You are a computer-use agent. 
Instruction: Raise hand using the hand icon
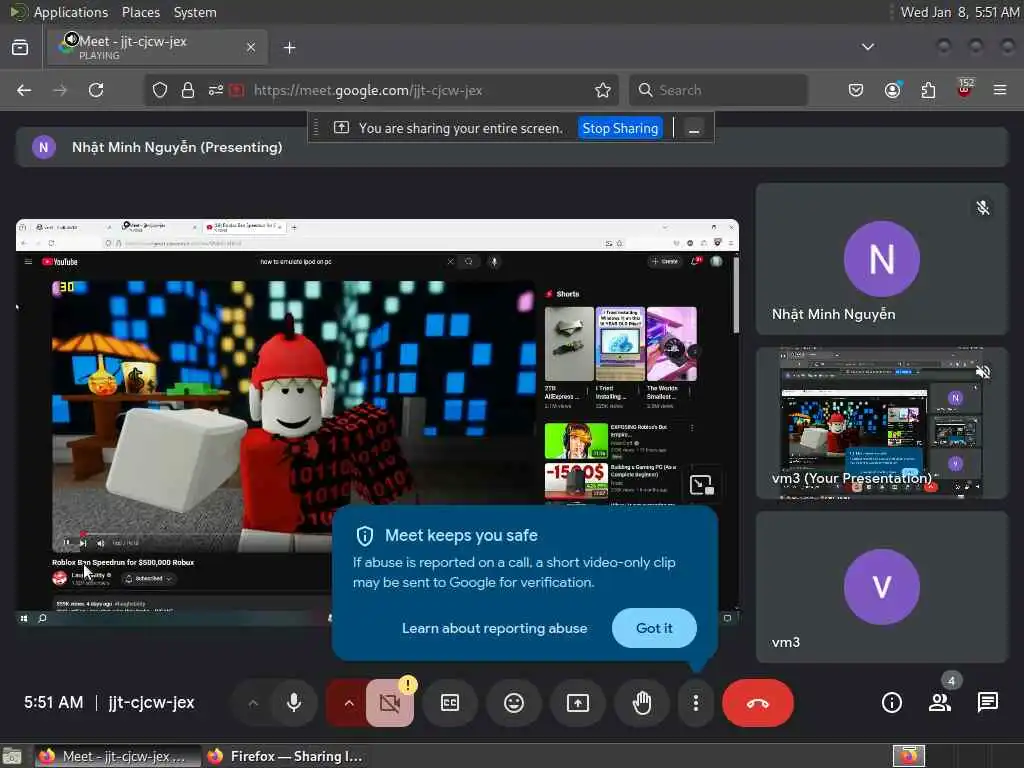click(643, 703)
